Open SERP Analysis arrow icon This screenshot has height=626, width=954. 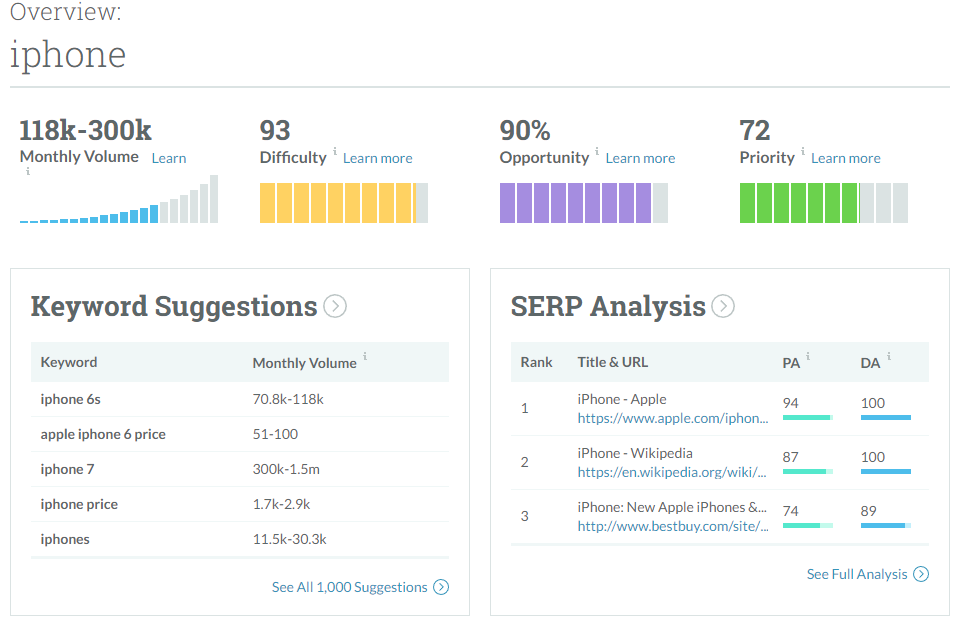point(723,306)
